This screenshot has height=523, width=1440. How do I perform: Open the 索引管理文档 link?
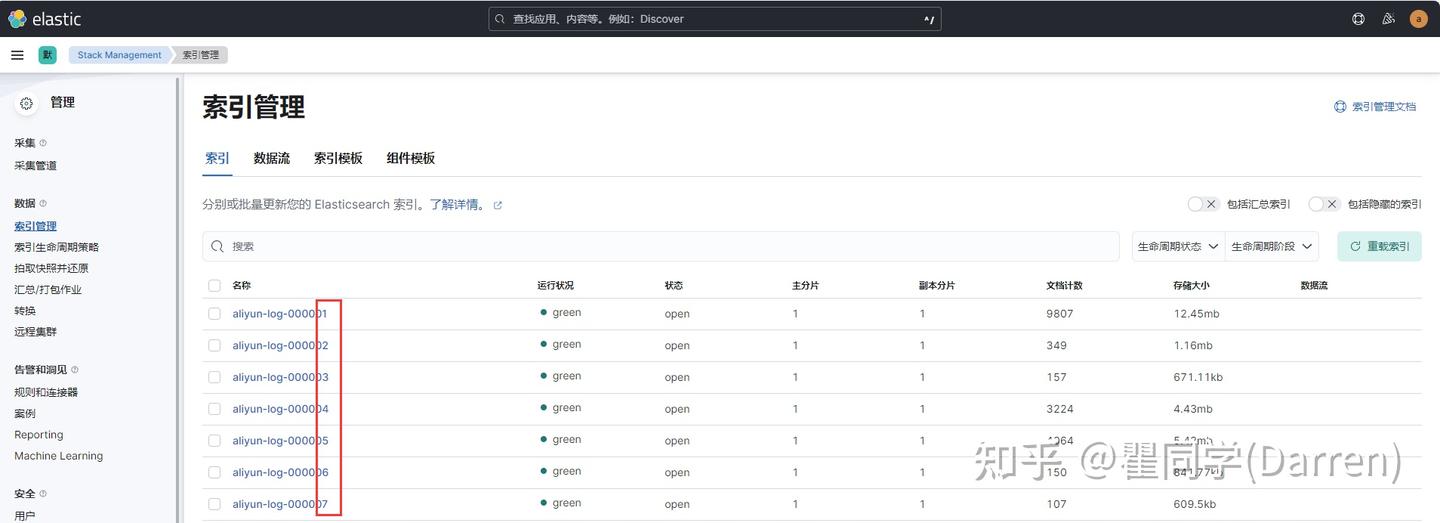[1384, 106]
